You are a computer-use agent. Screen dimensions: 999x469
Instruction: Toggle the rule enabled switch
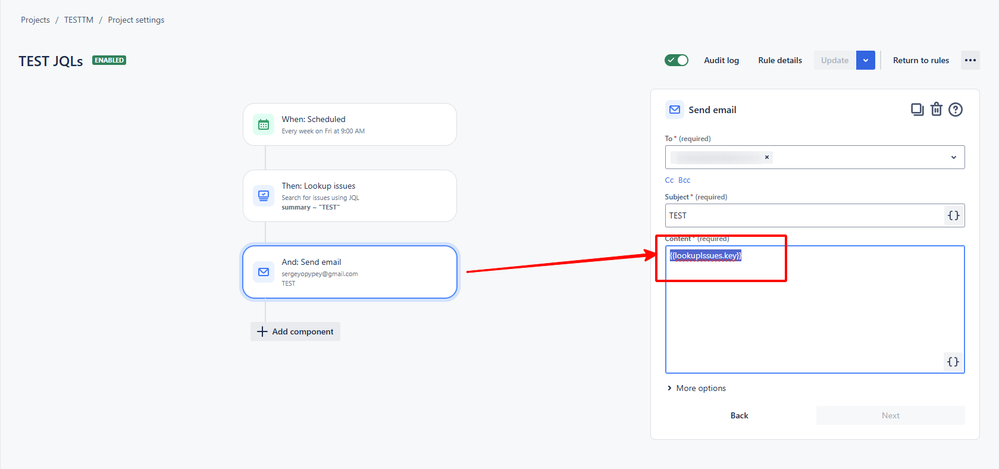coord(677,60)
